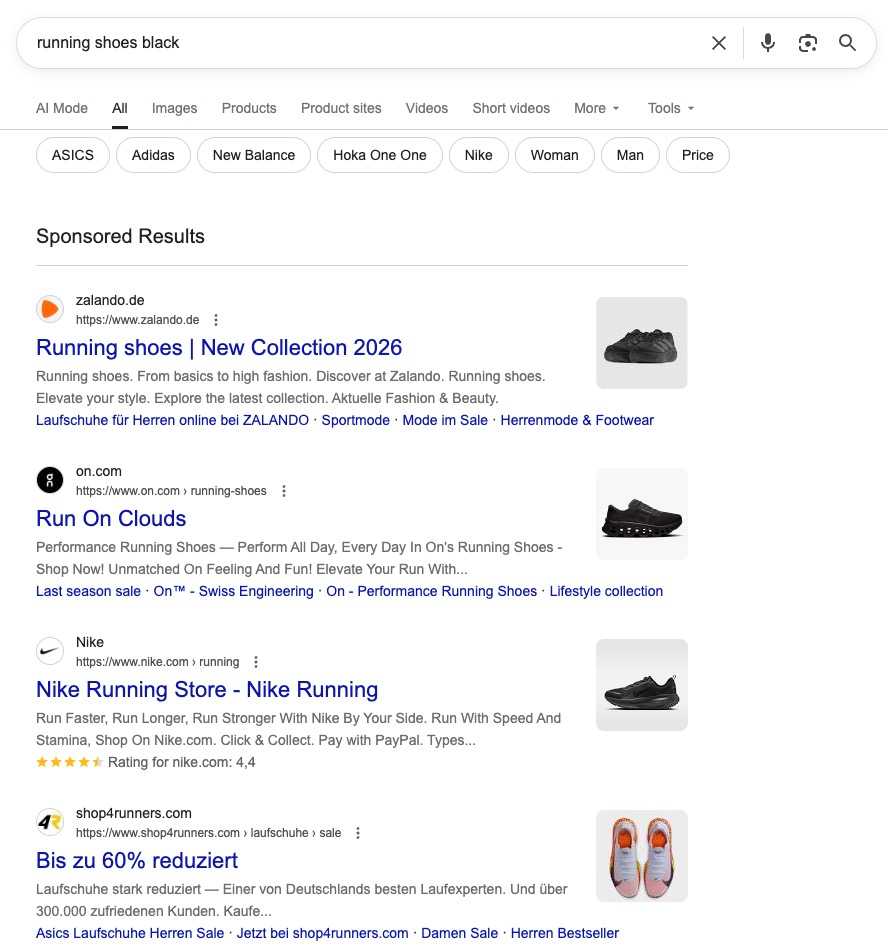
Task: Click the 'Sponsored Results' heading
Action: click(120, 236)
